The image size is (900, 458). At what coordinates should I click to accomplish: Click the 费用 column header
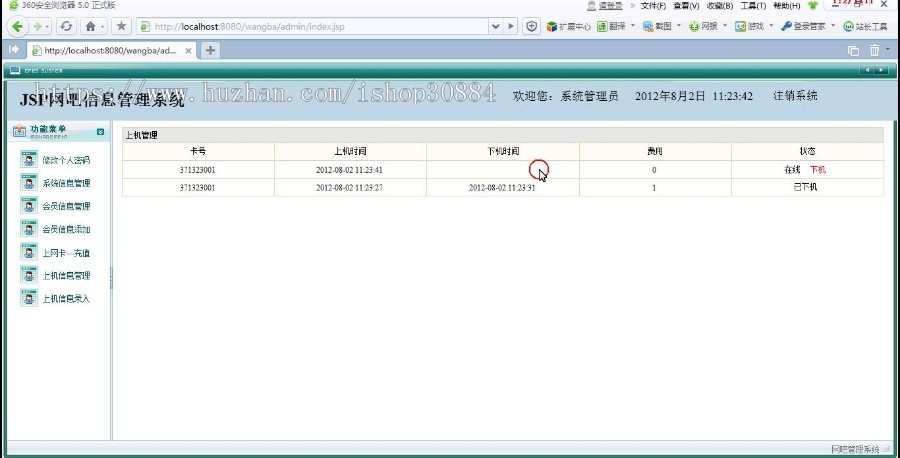pyautogui.click(x=655, y=152)
